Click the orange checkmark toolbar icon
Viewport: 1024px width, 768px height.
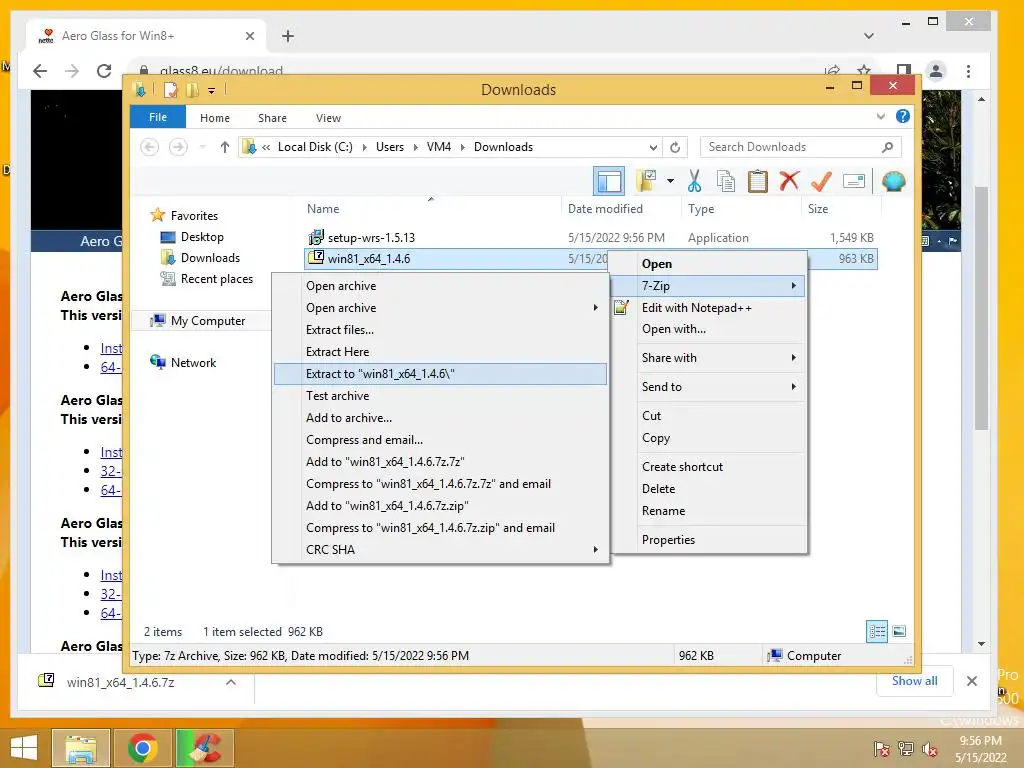coord(821,181)
